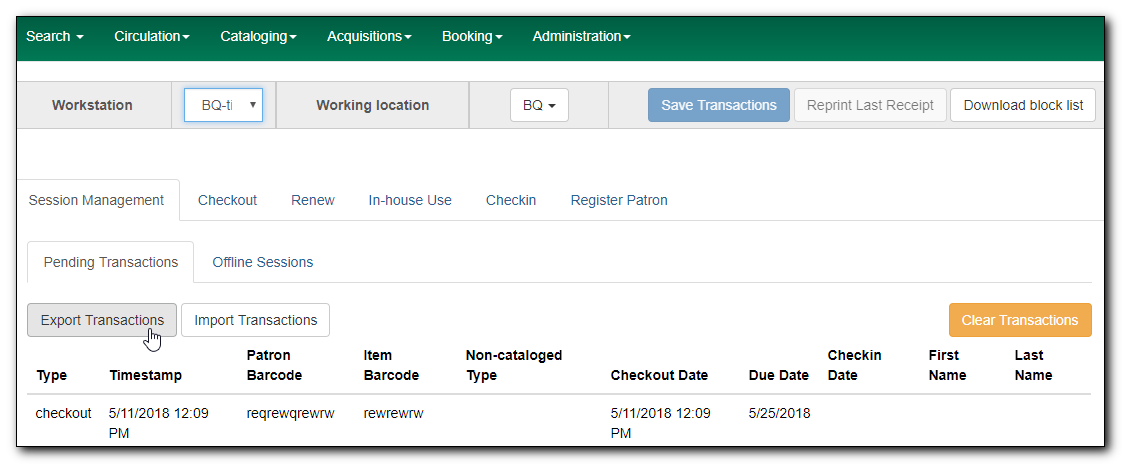The height and width of the screenshot is (464, 1122).
Task: Go to the Checkin tab
Action: tap(511, 200)
